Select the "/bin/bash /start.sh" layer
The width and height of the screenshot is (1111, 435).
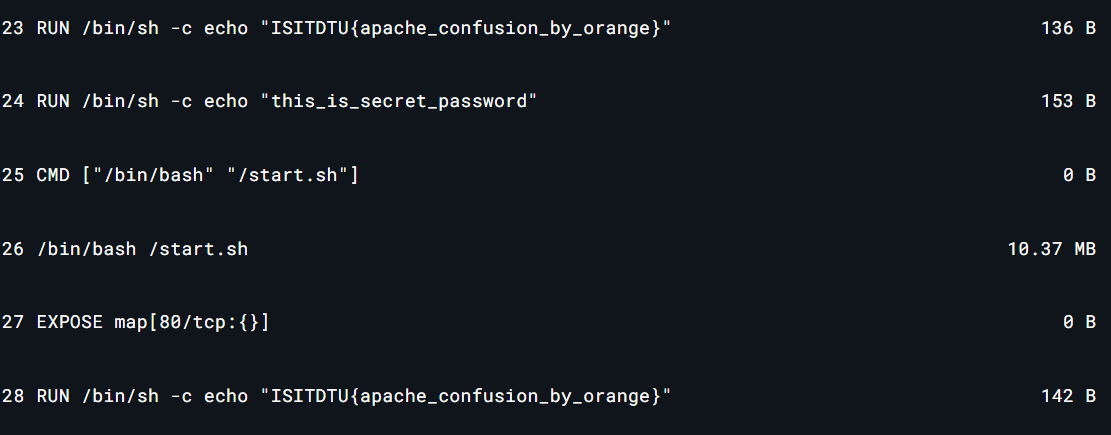142,248
